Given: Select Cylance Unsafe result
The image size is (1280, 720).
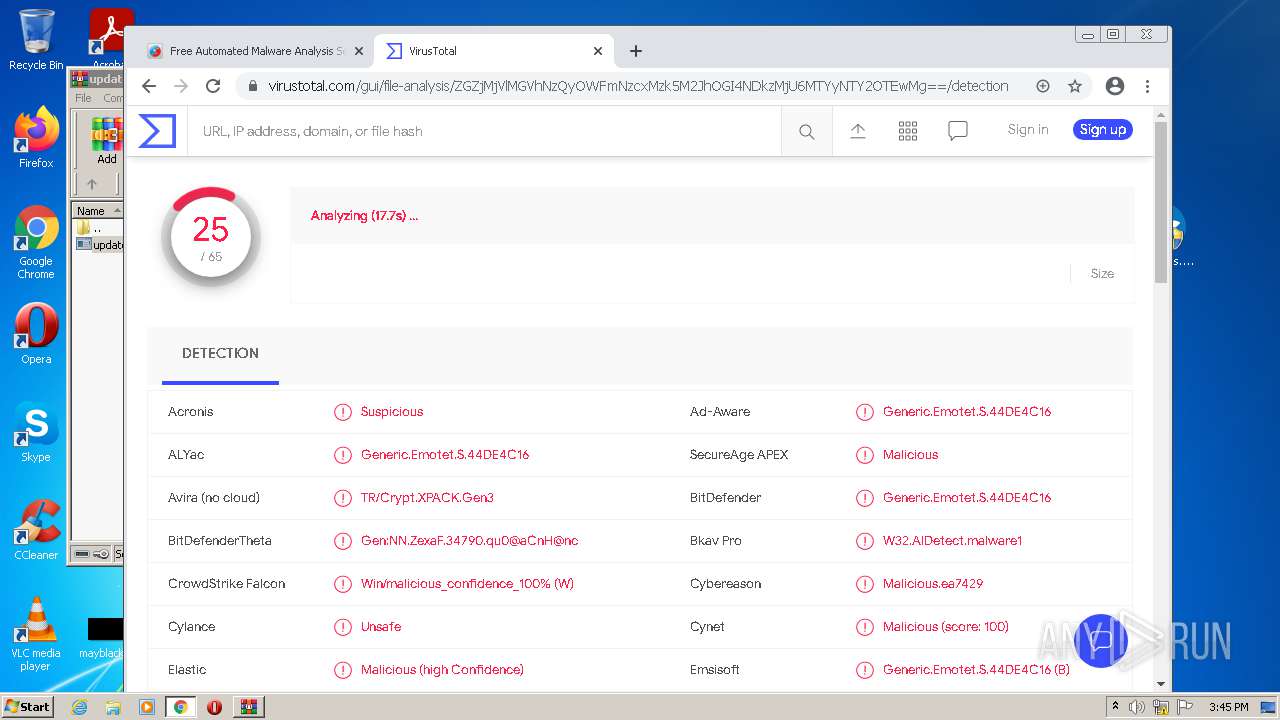Looking at the screenshot, I should pos(381,627).
